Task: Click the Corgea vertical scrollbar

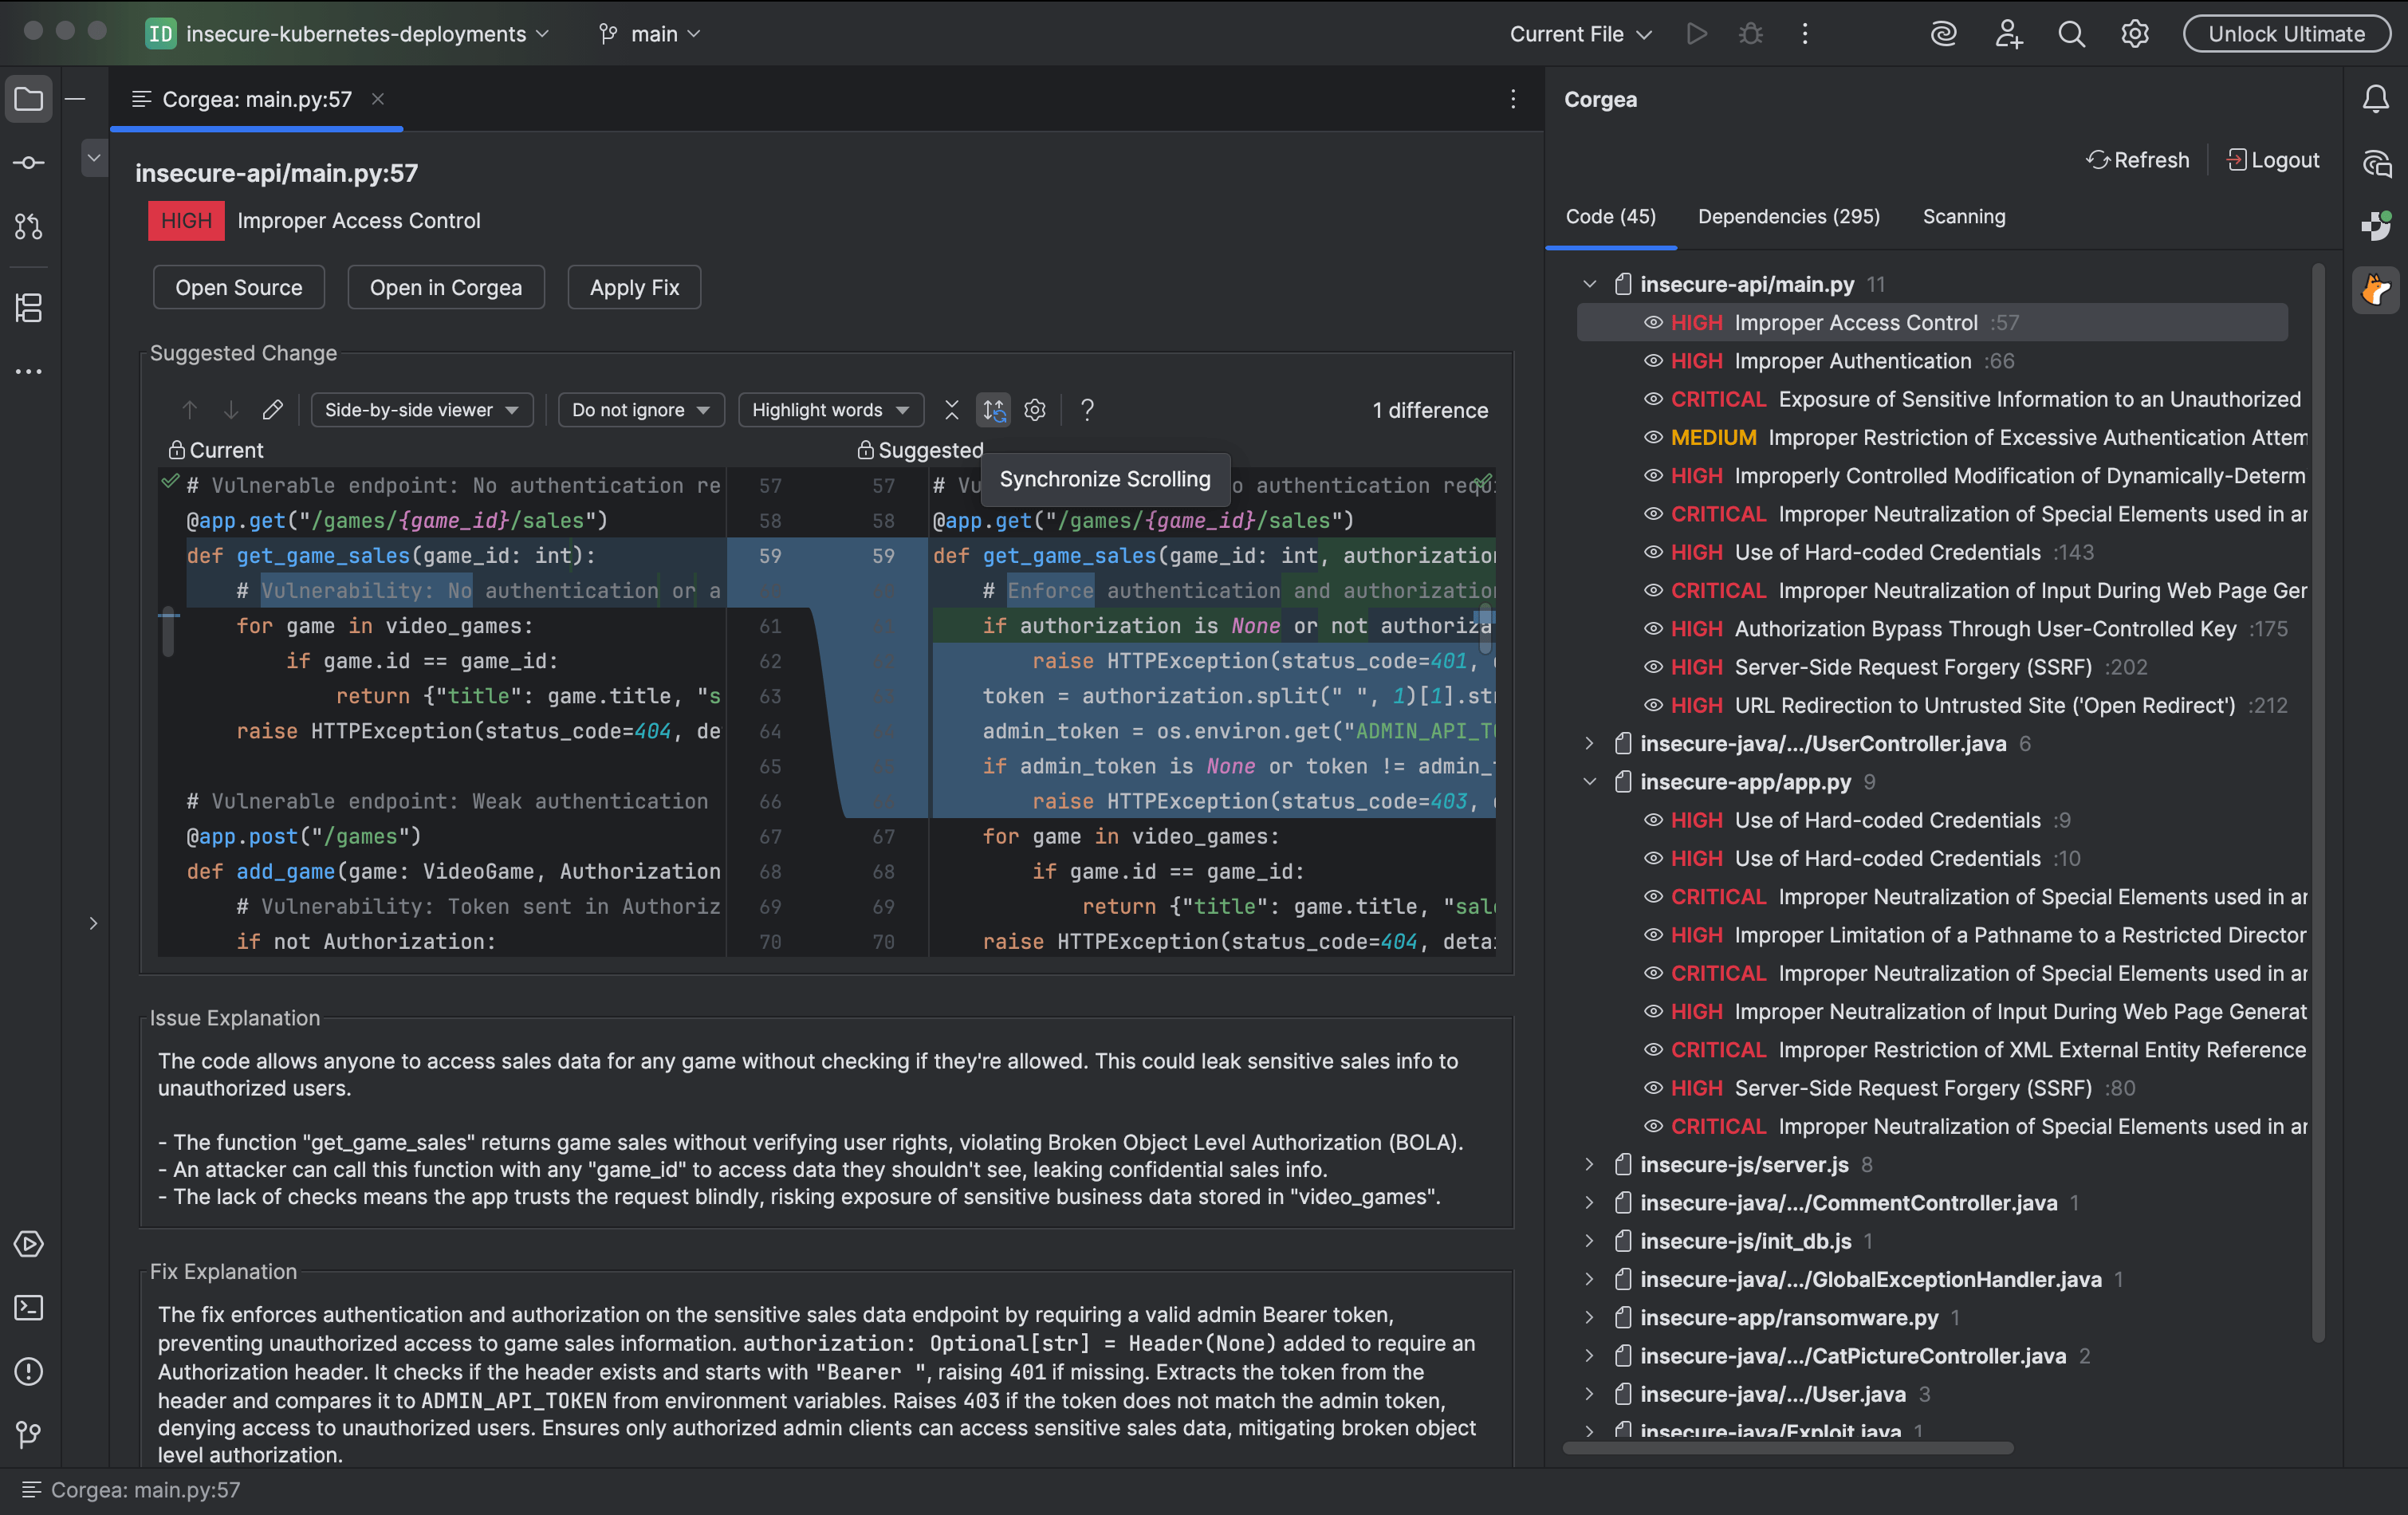Action: pyautogui.click(x=2318, y=803)
